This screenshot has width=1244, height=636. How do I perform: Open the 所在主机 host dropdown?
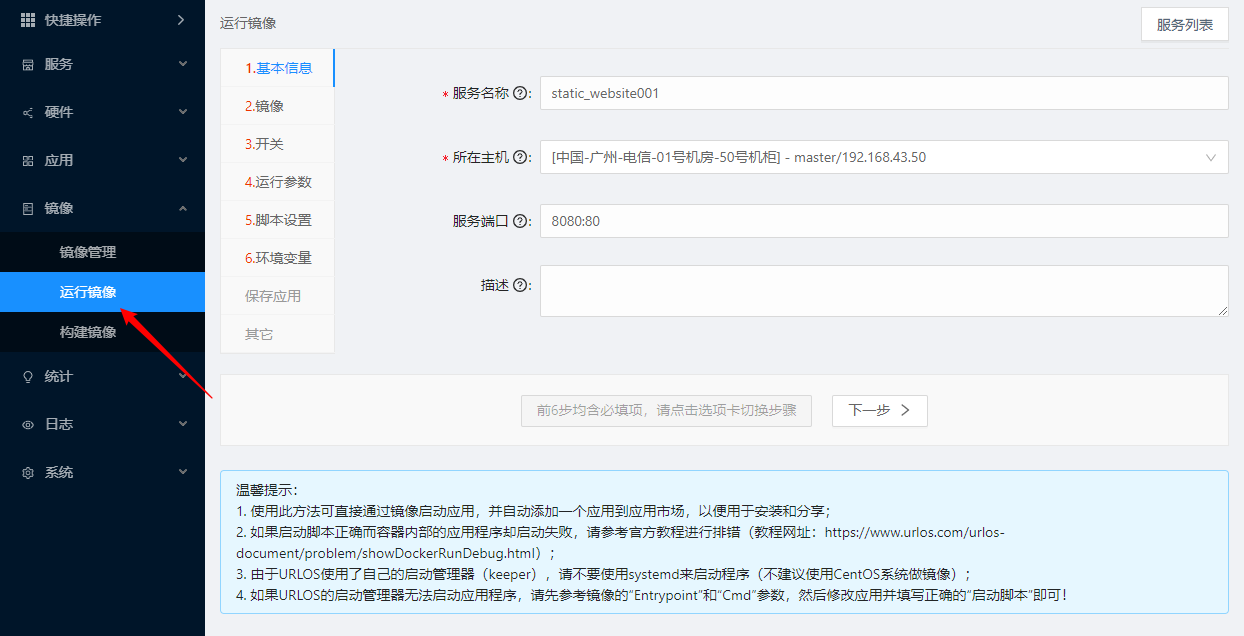(883, 157)
